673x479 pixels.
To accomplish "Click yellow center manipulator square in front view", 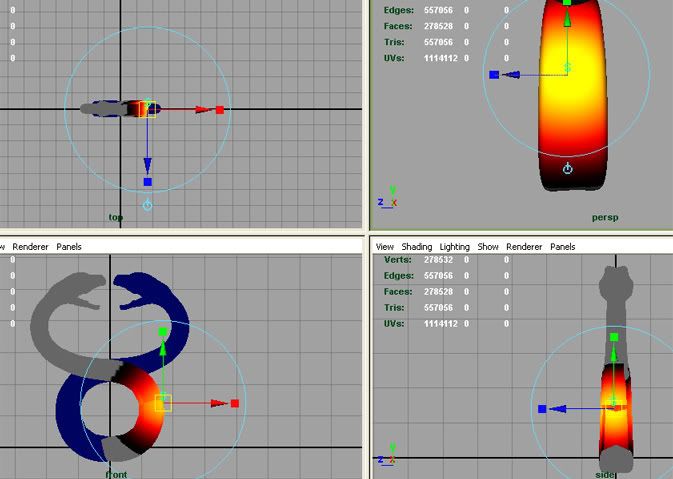I will 163,403.
